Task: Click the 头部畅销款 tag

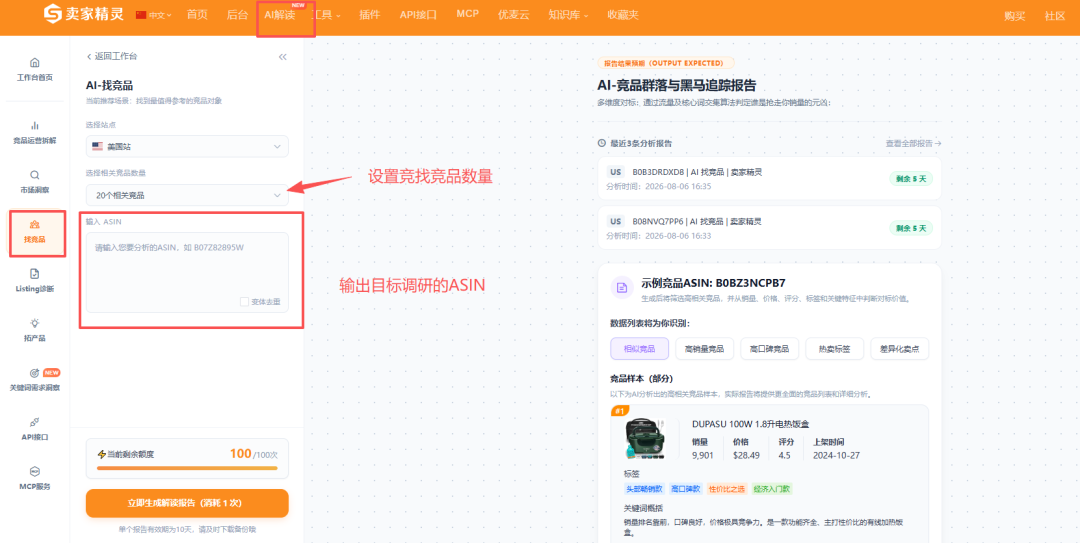Action: (644, 489)
